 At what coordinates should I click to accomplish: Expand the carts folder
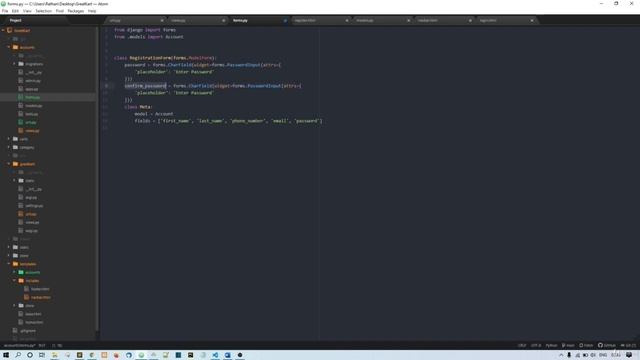9,139
